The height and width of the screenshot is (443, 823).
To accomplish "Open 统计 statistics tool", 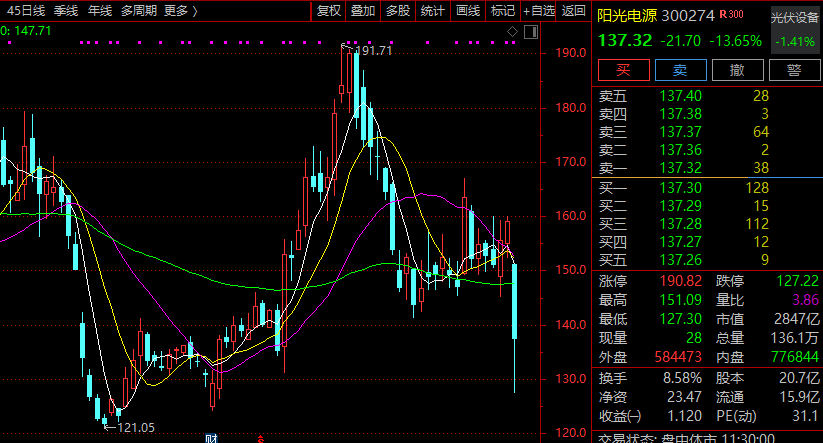I will [x=432, y=10].
